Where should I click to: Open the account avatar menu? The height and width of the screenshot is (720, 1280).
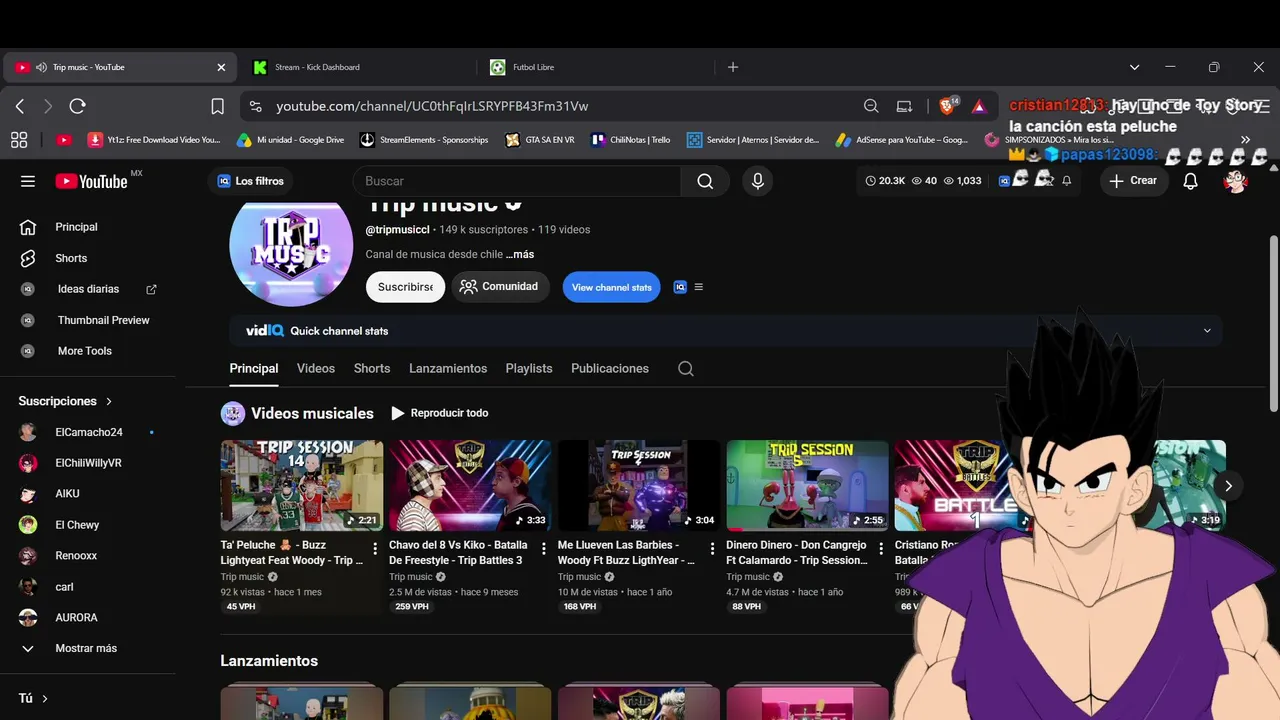[1236, 181]
